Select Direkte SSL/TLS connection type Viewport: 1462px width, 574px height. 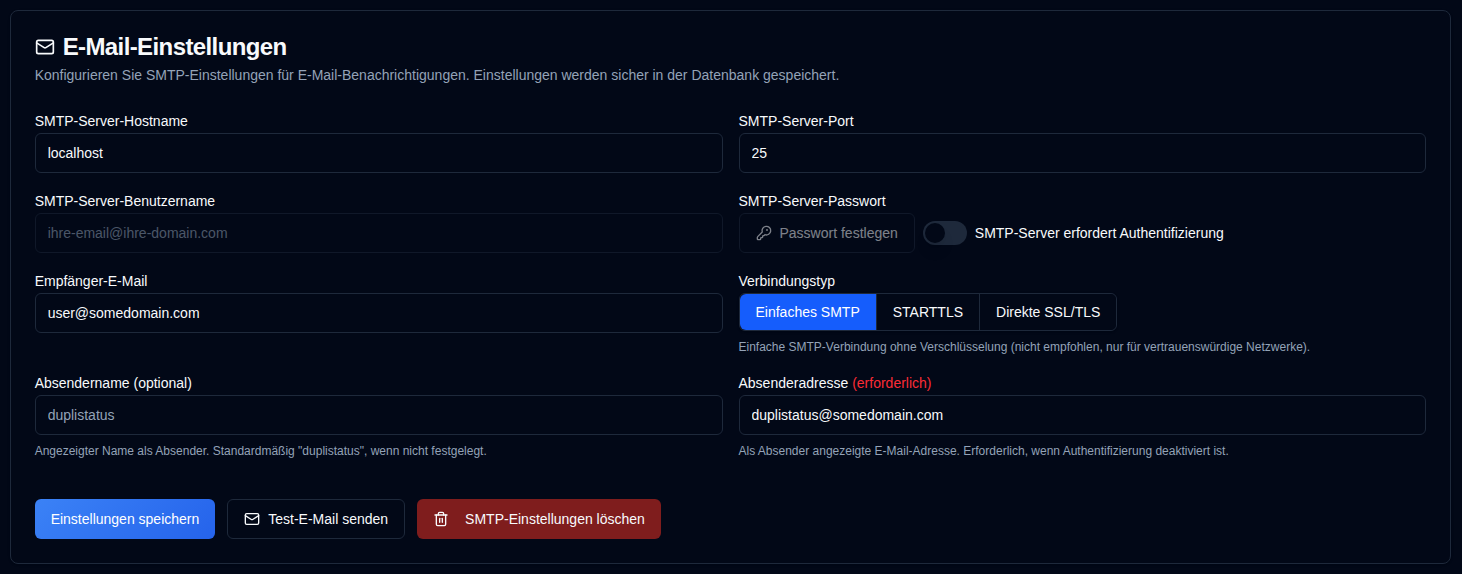(1048, 312)
